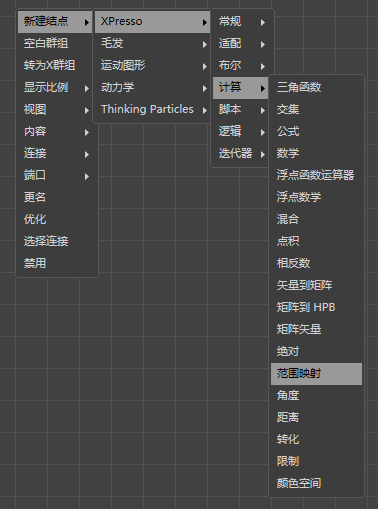The height and width of the screenshot is (509, 378).
Task: Open the XPresso node submenu
Action: click(x=153, y=22)
